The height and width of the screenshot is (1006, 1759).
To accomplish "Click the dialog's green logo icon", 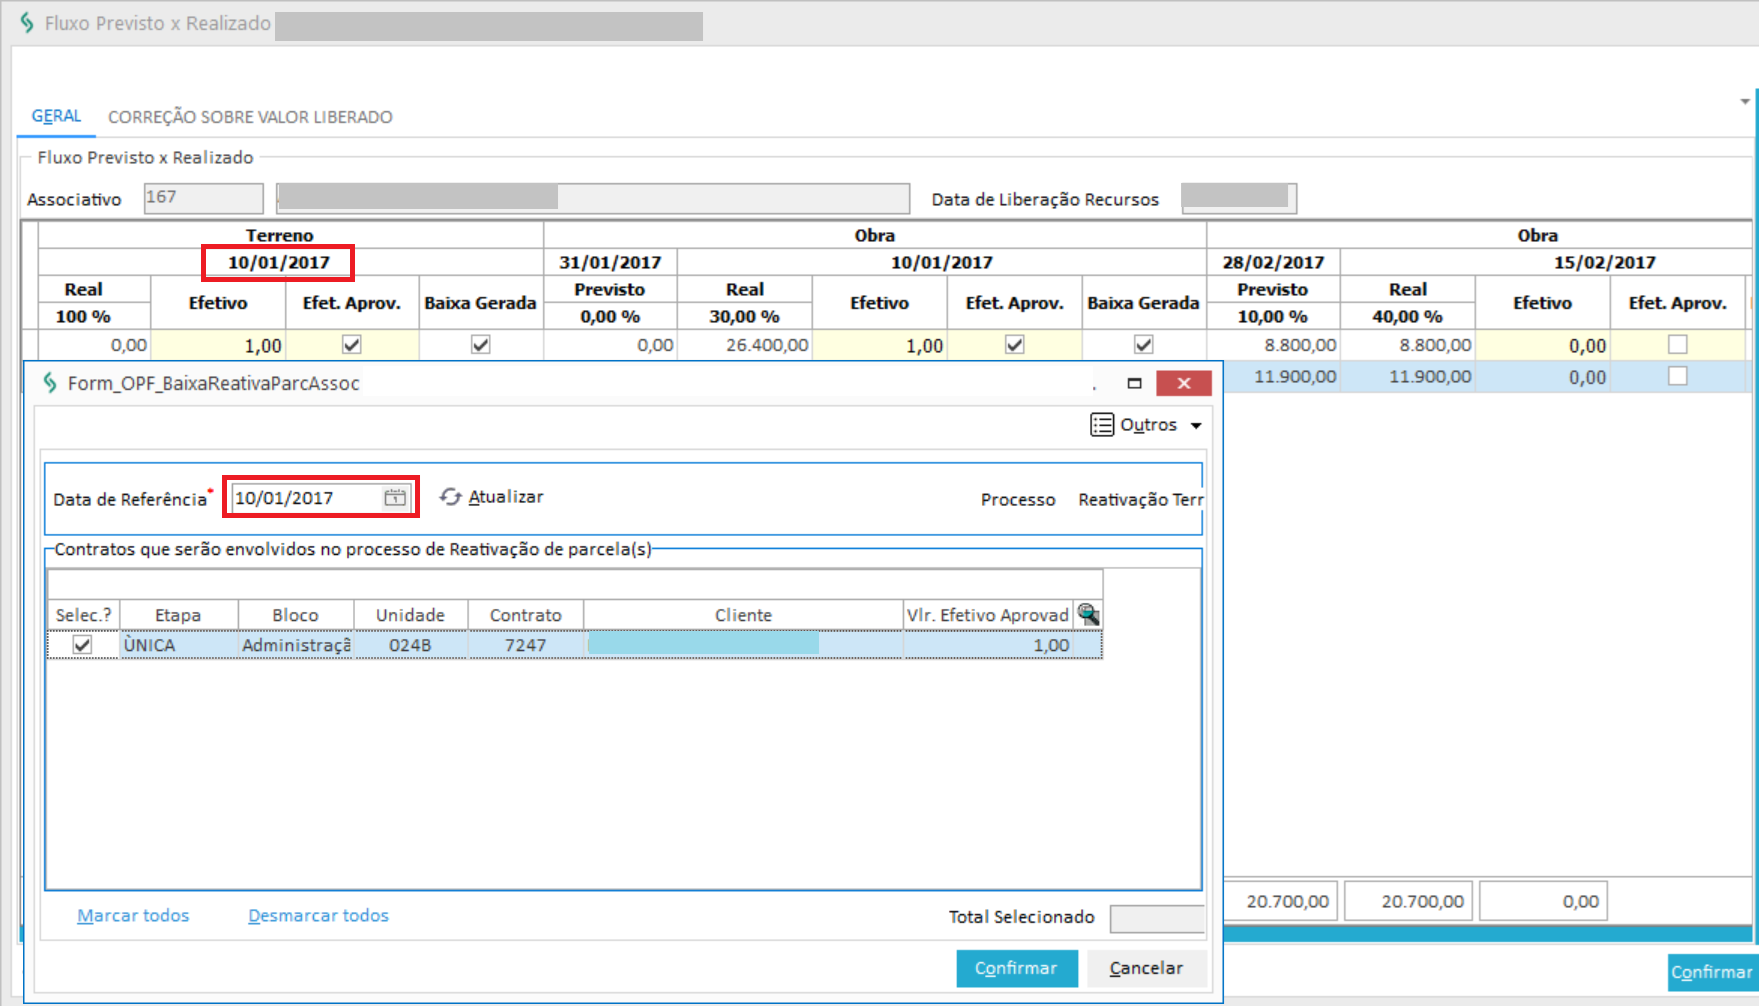I will point(50,383).
